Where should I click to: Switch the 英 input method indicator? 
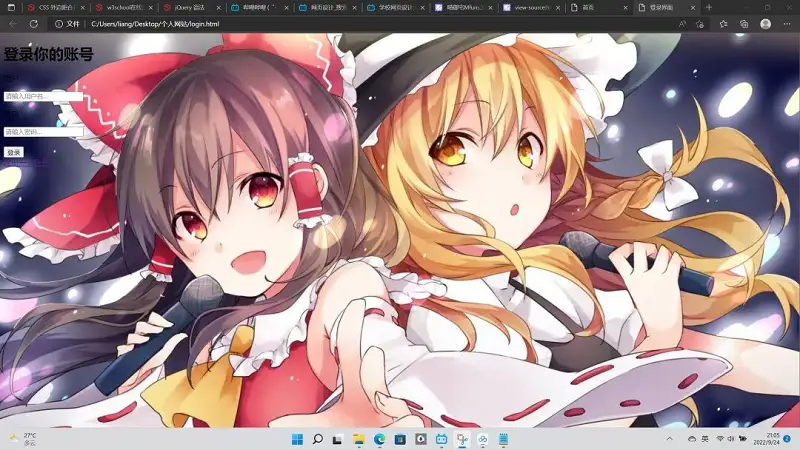click(x=705, y=439)
